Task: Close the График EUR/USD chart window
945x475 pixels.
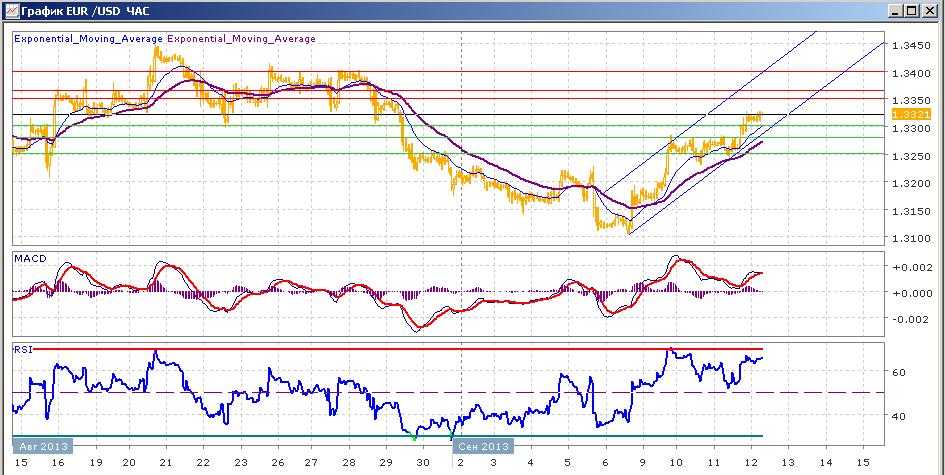Action: (x=930, y=10)
